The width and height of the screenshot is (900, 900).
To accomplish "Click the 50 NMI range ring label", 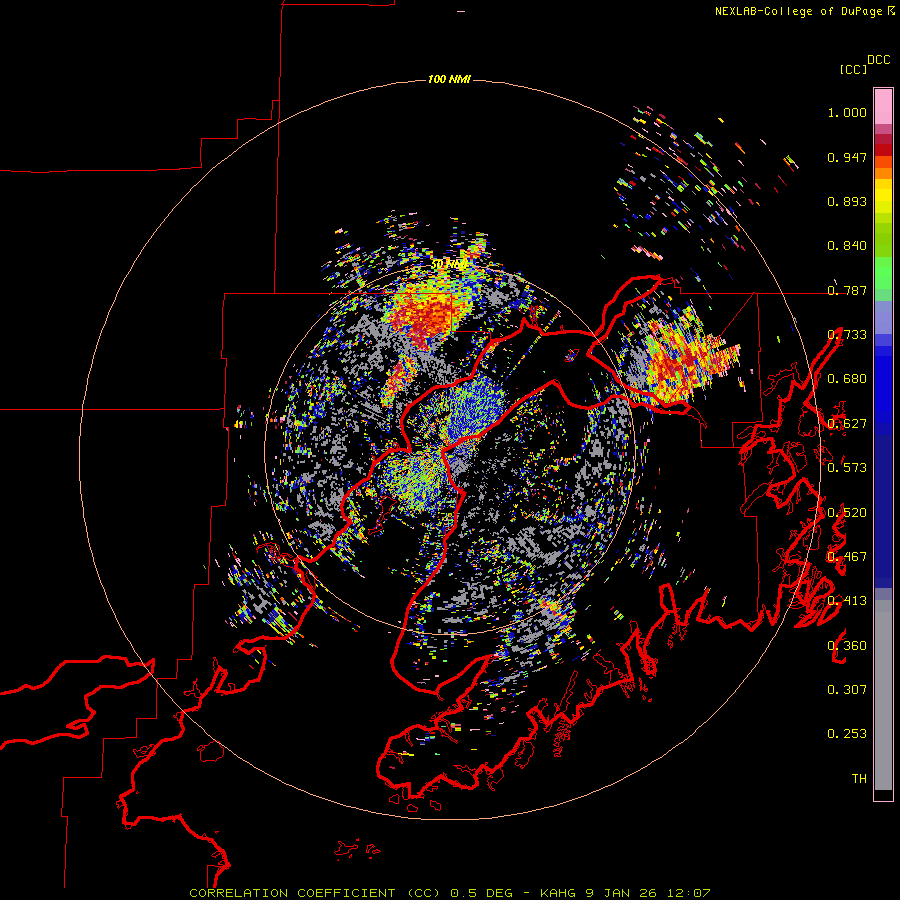I will pyautogui.click(x=449, y=265).
